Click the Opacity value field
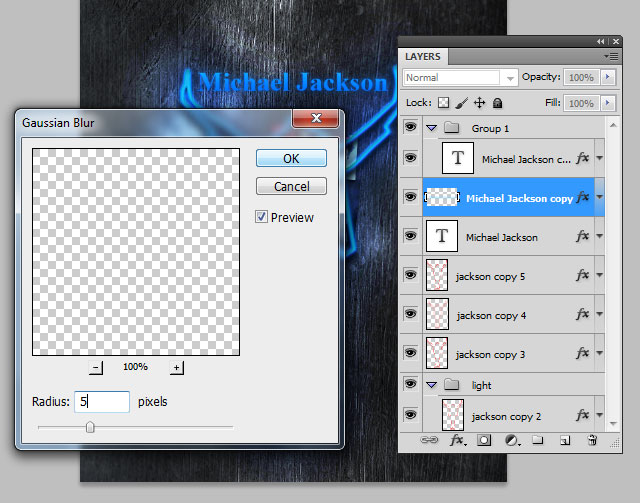 [x=582, y=77]
